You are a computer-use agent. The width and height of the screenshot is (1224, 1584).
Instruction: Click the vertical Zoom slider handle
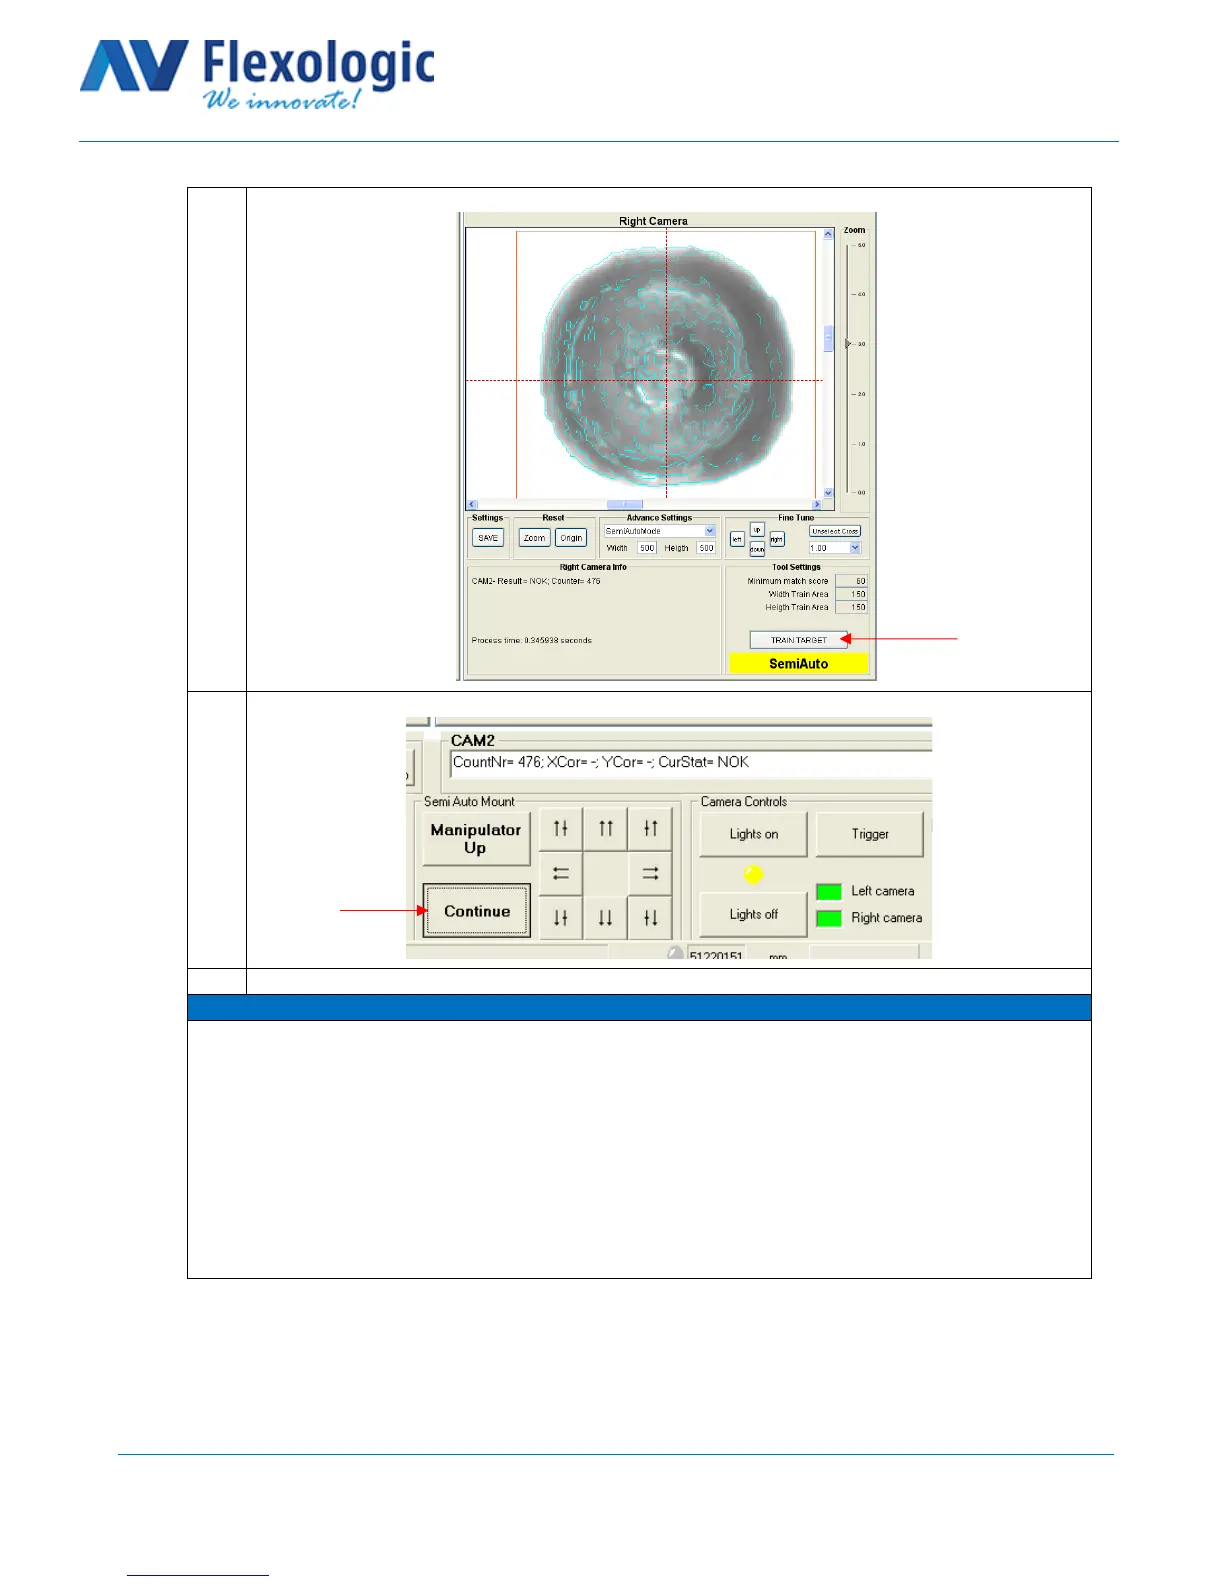(x=848, y=344)
